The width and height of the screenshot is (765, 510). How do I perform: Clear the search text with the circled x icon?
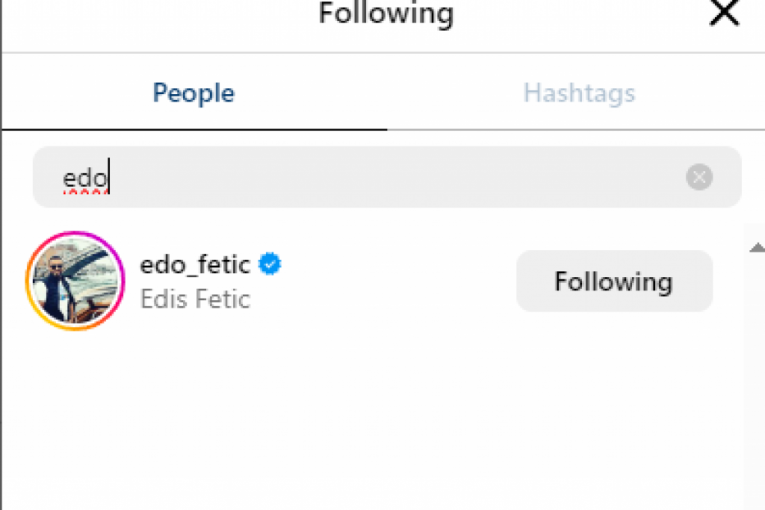699,178
